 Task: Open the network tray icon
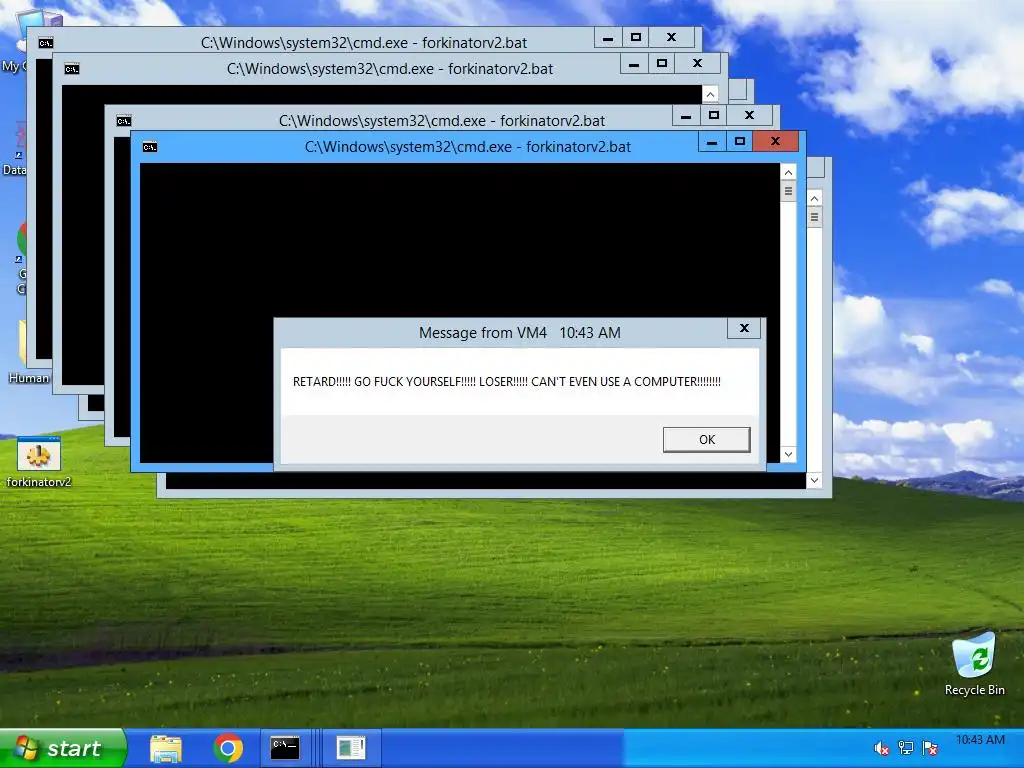[x=906, y=748]
